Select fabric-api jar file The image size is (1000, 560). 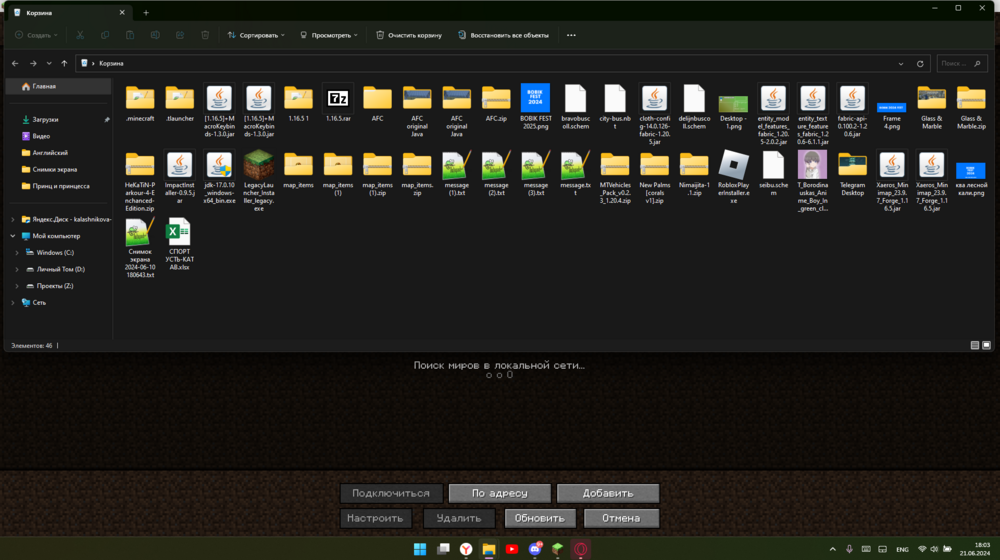pyautogui.click(x=852, y=111)
